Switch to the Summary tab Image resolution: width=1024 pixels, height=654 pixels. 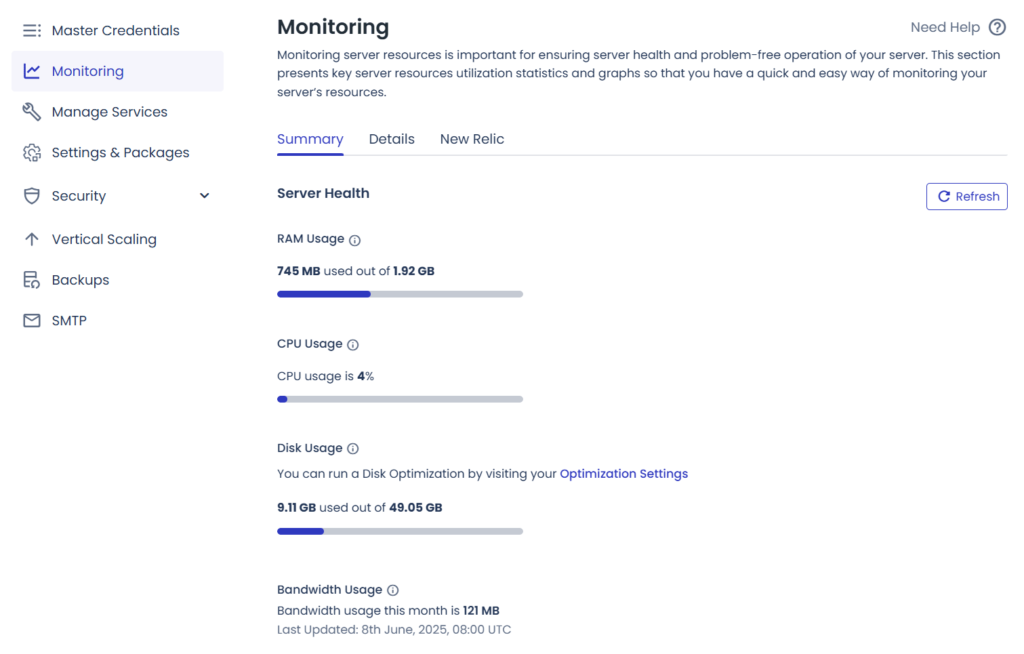[x=310, y=139]
